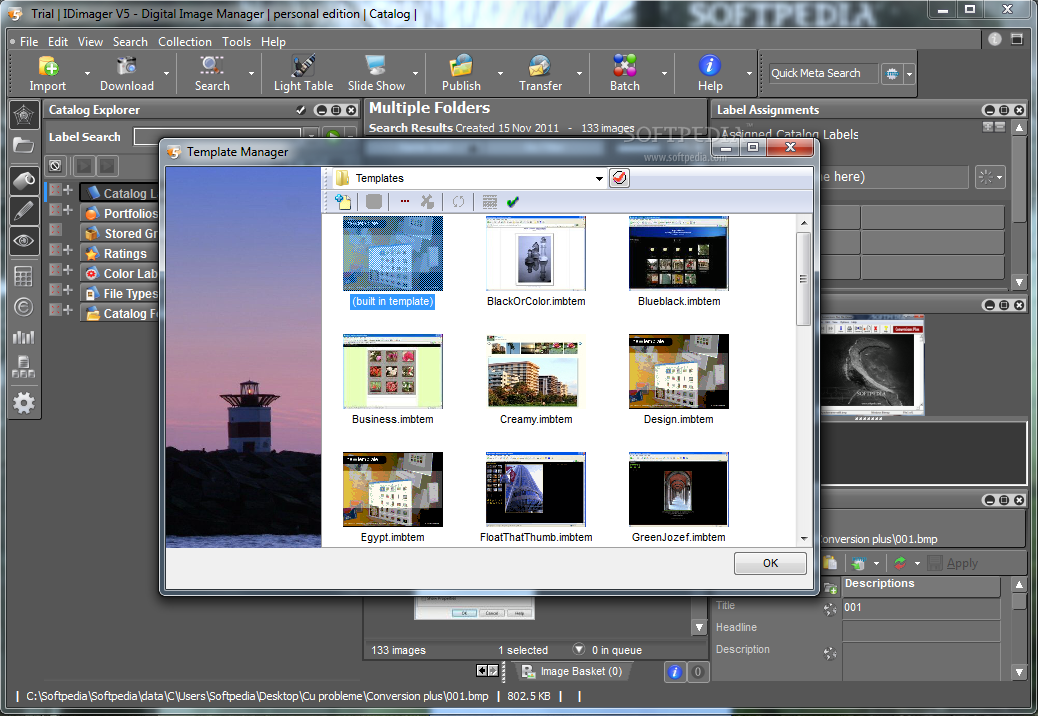Click the copyright symbol sidebar icon
This screenshot has width=1038, height=716.
pyautogui.click(x=24, y=307)
